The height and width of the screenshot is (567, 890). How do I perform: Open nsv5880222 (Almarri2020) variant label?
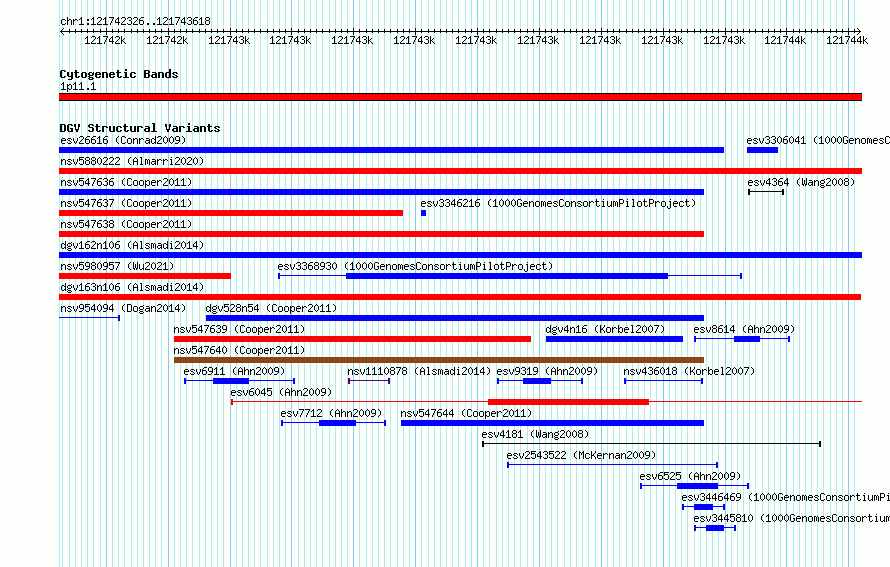[x=132, y=161]
